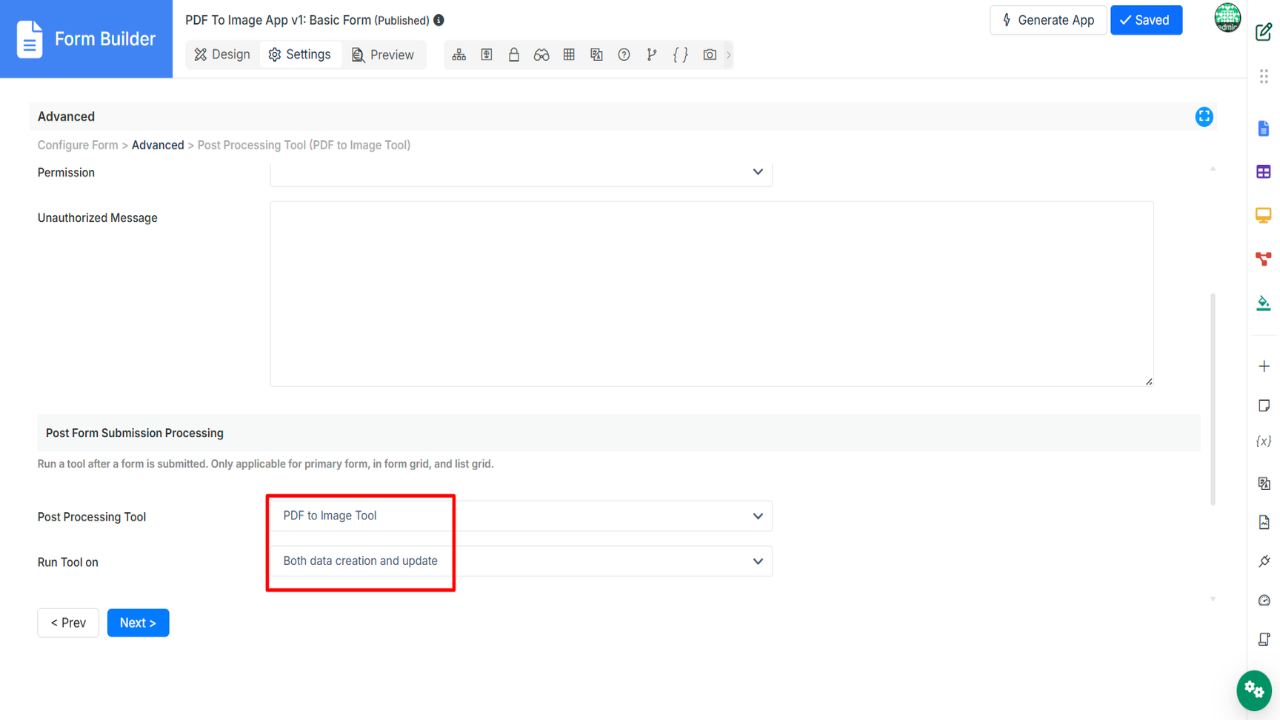Image resolution: width=1280 pixels, height=720 pixels.
Task: Click the binoculars icon in the toolbar
Action: (541, 55)
